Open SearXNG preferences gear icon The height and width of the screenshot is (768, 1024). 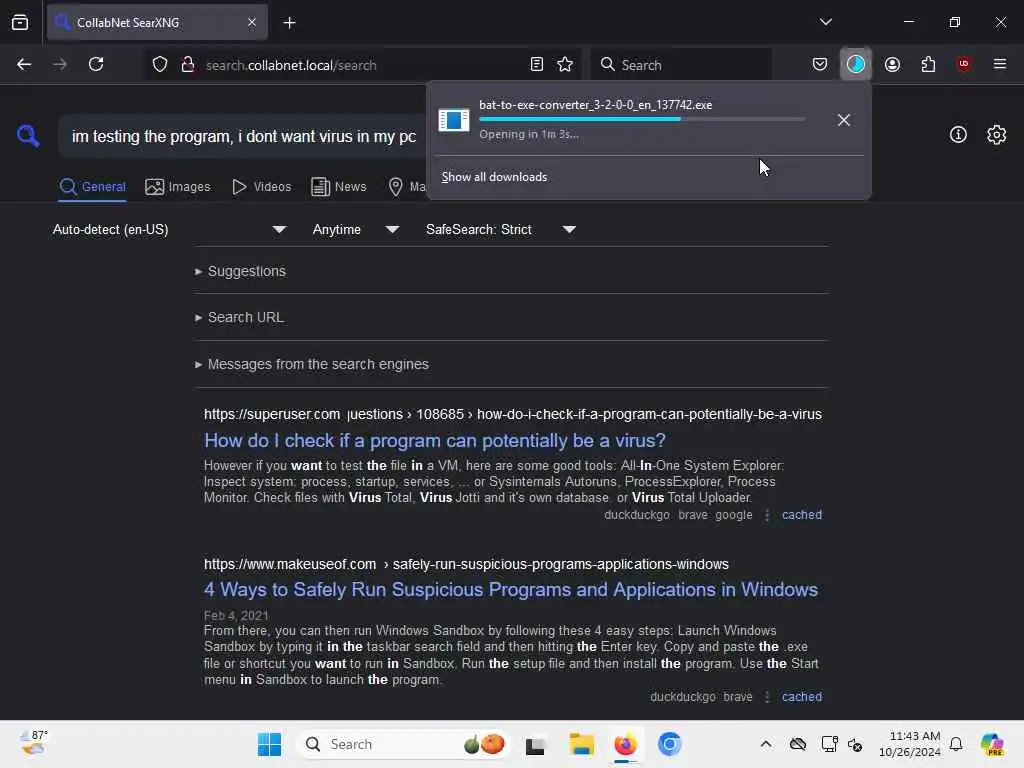996,135
